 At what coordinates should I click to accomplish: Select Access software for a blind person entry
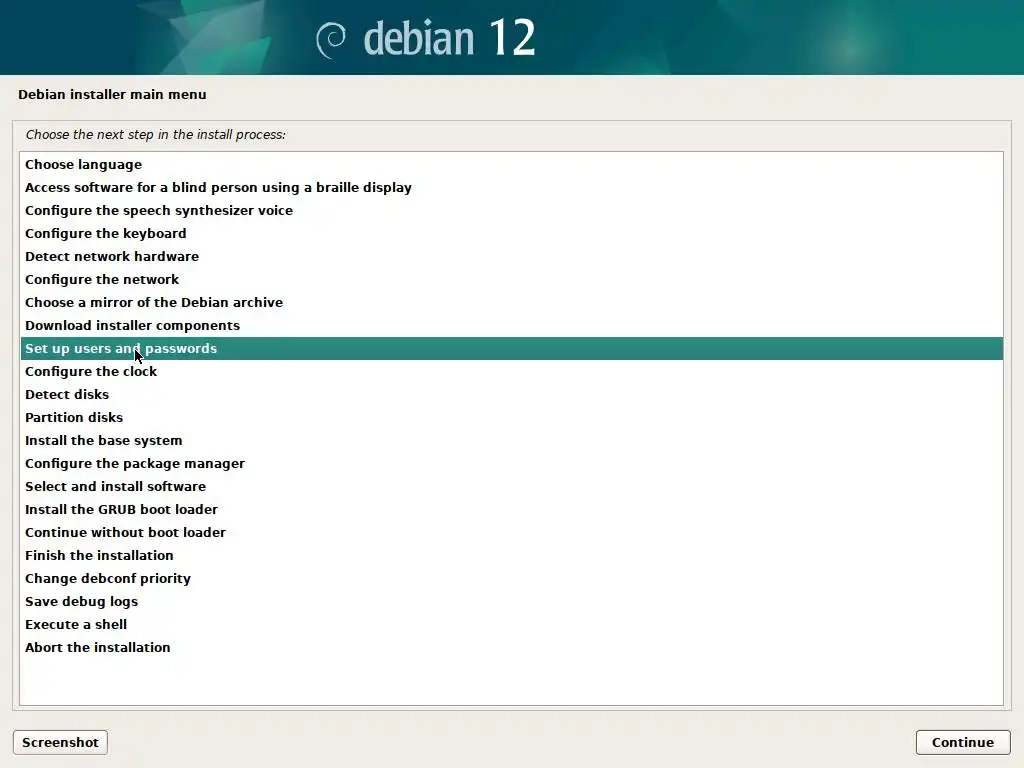pyautogui.click(x=511, y=187)
